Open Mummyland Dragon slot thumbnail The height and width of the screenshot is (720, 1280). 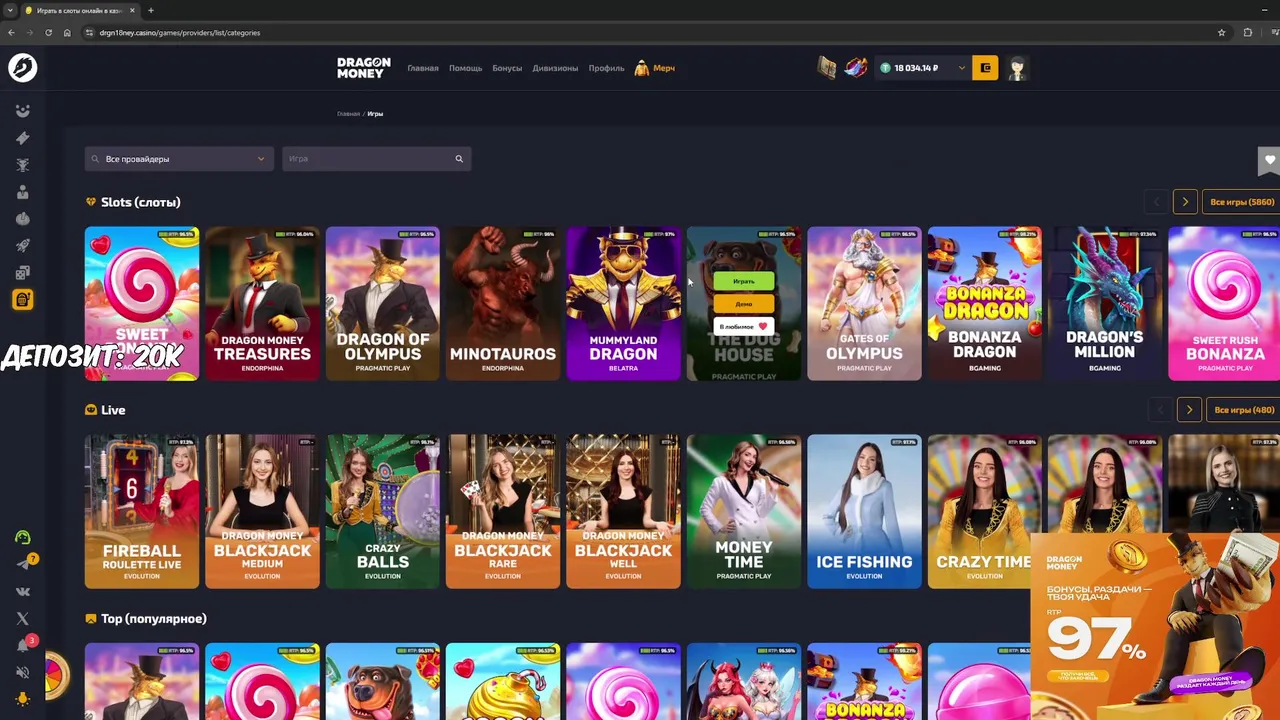pos(623,304)
